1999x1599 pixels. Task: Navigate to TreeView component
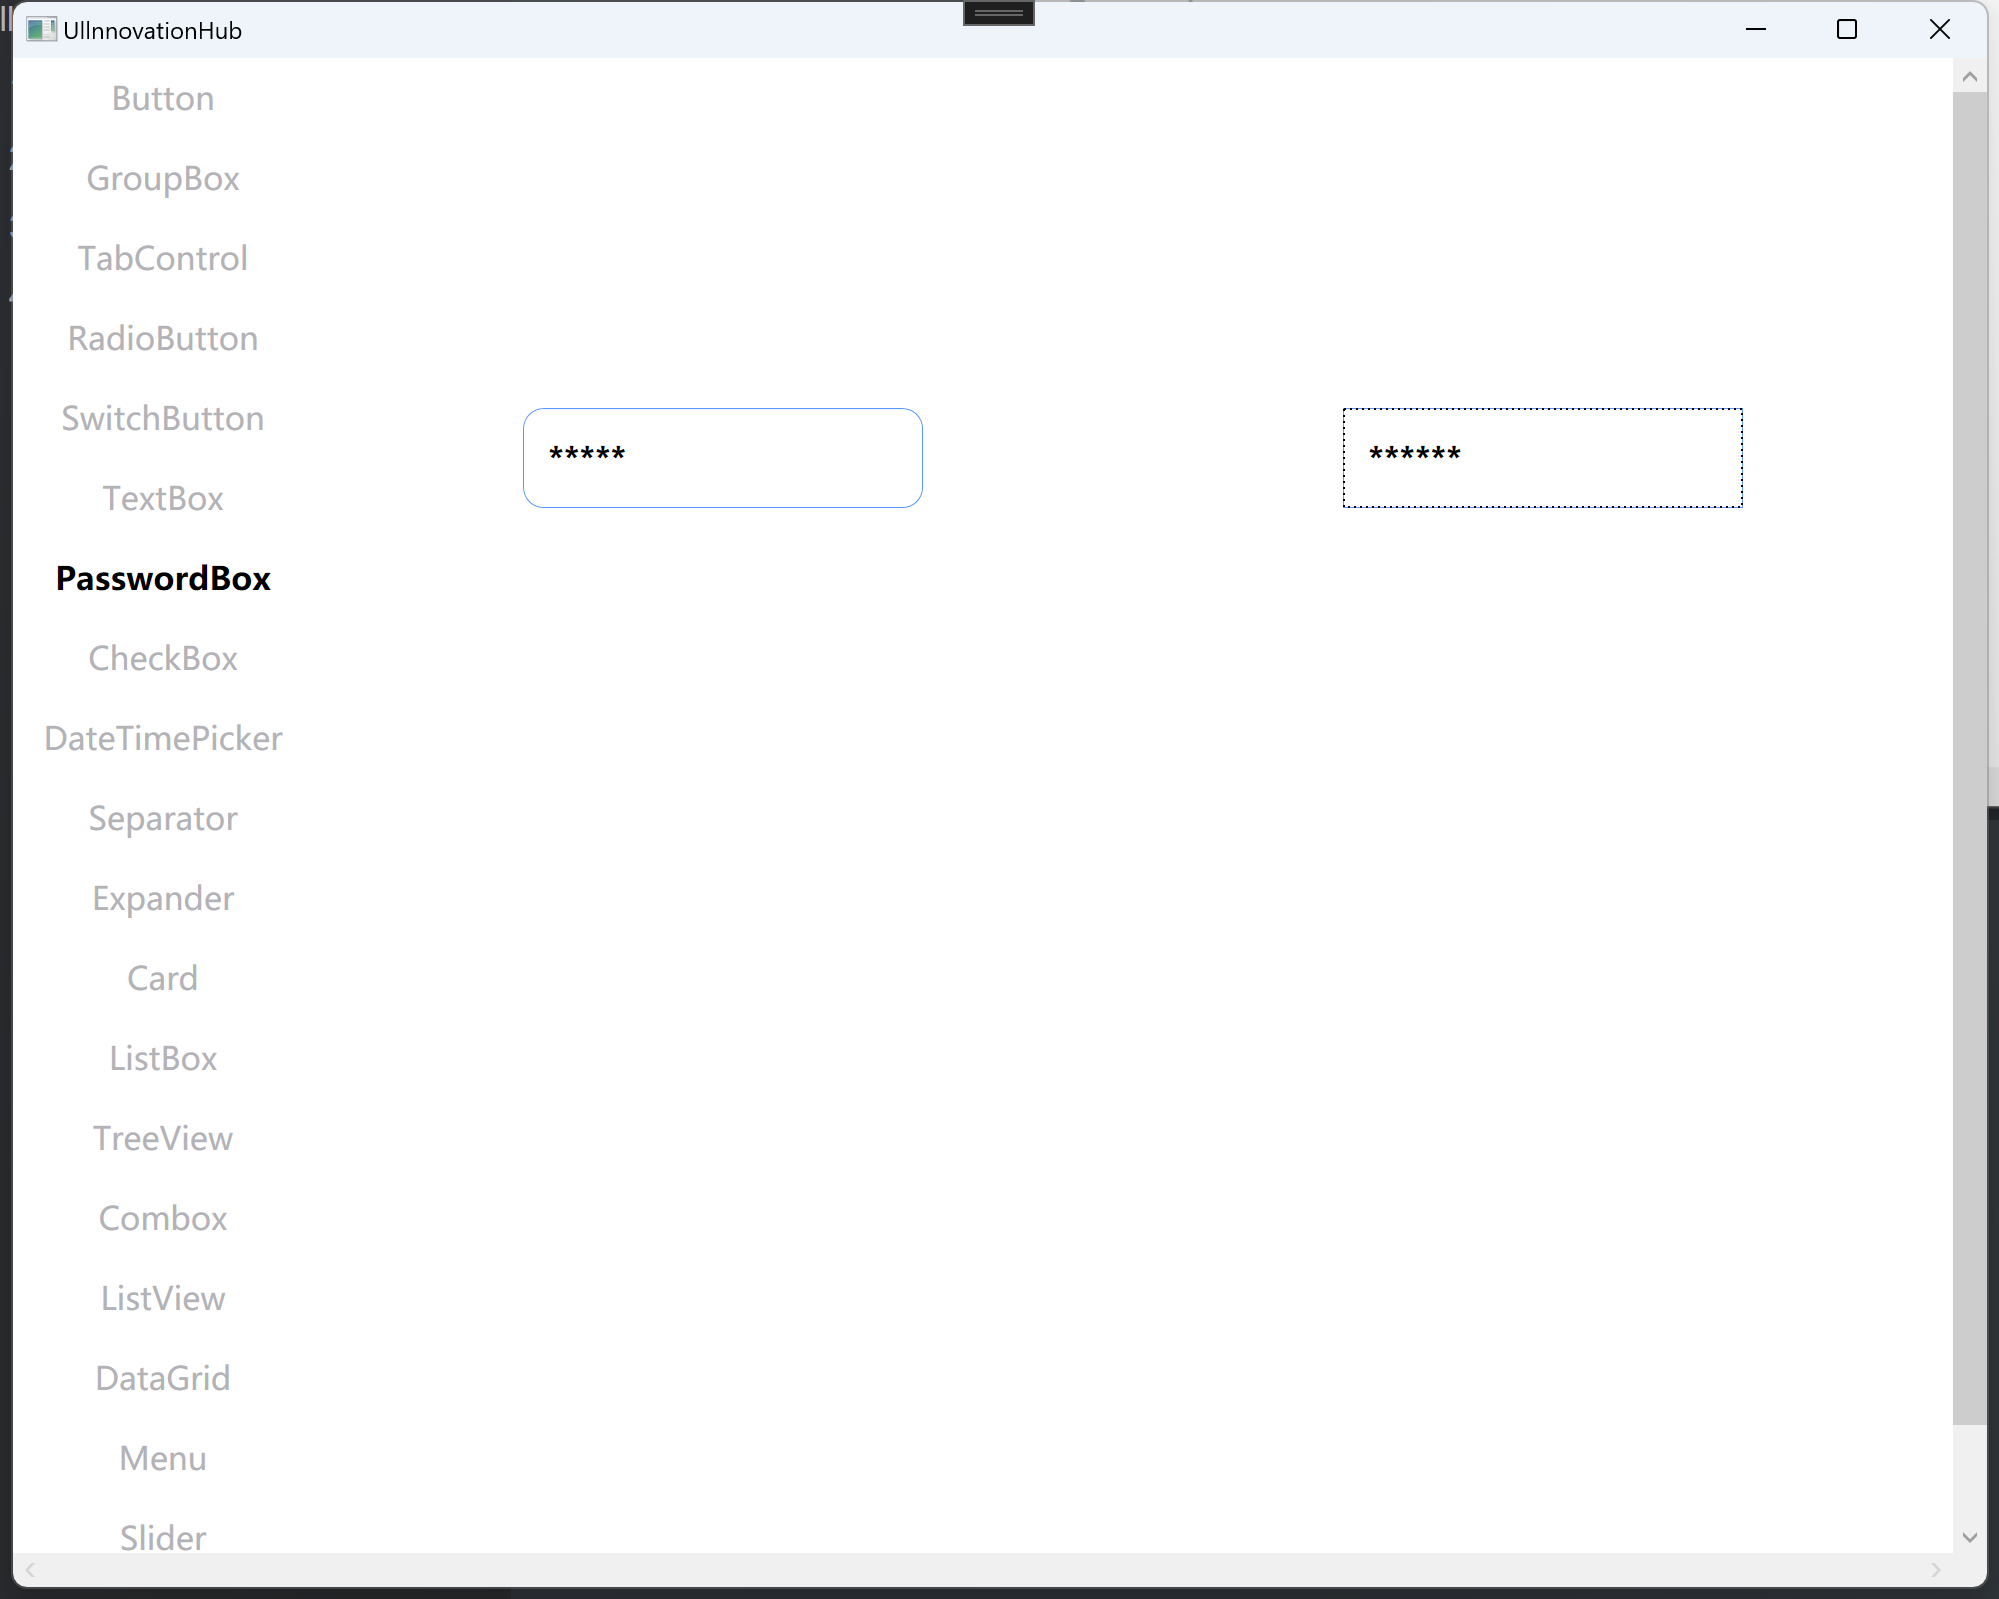coord(163,1137)
